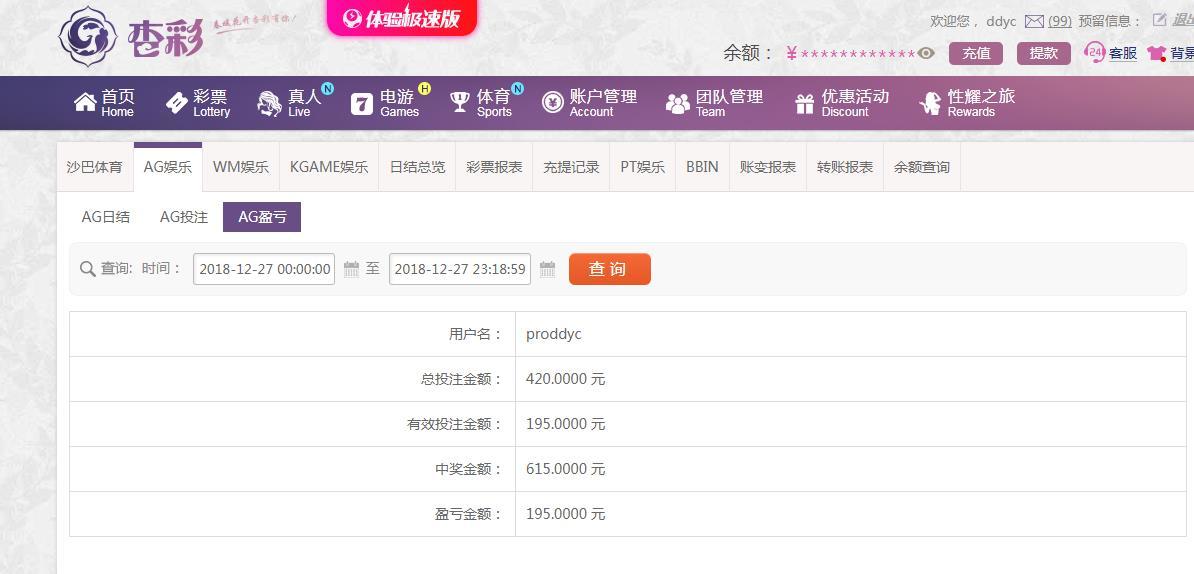
Task: Click the edit note icon beside 预留信息
Action: pyautogui.click(x=1160, y=20)
